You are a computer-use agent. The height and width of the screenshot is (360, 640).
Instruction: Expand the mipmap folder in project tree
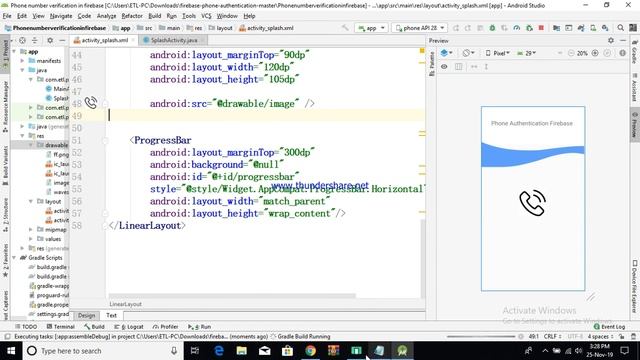click(x=31, y=229)
